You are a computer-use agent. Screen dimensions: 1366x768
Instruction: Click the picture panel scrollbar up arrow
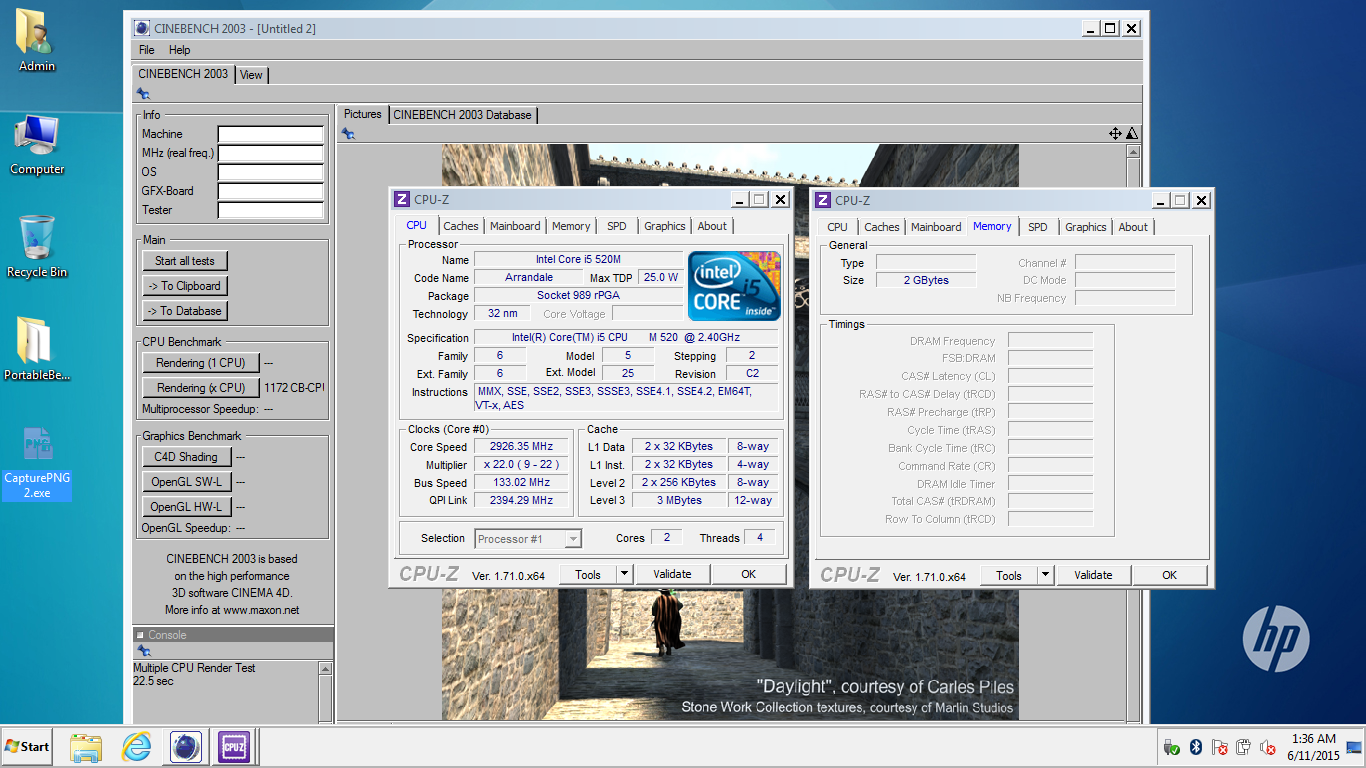(1133, 152)
